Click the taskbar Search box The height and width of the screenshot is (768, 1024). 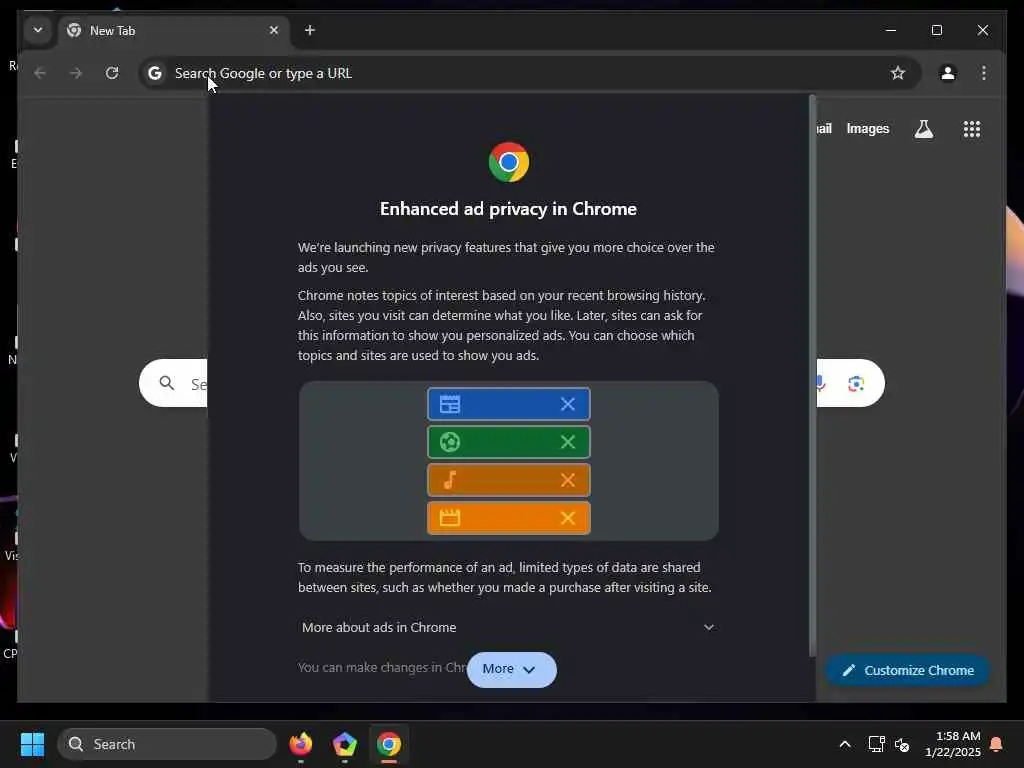(x=167, y=744)
